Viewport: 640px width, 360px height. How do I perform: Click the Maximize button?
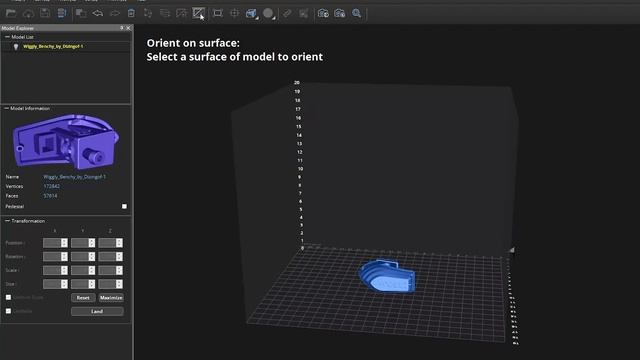111,298
